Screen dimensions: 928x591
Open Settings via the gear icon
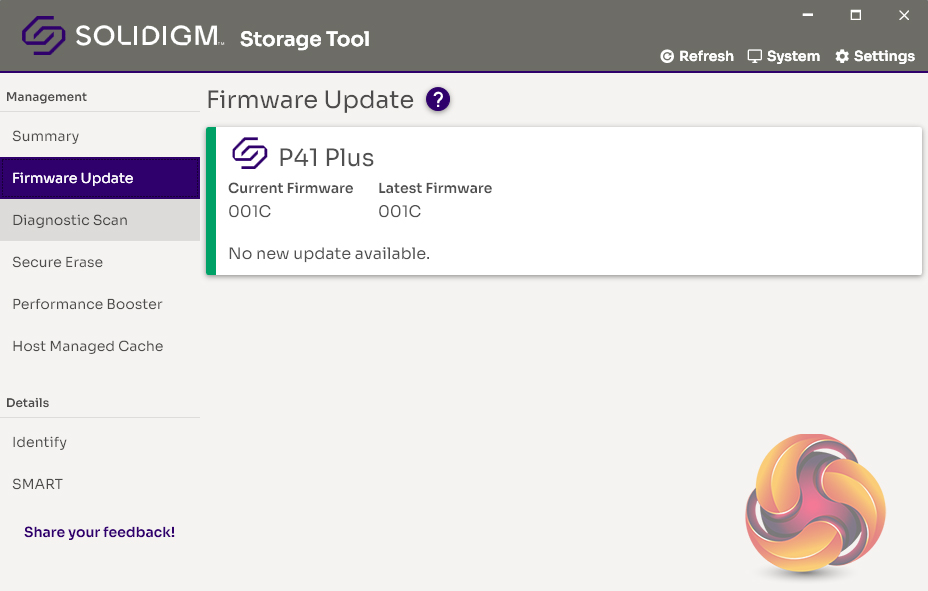[x=842, y=57]
